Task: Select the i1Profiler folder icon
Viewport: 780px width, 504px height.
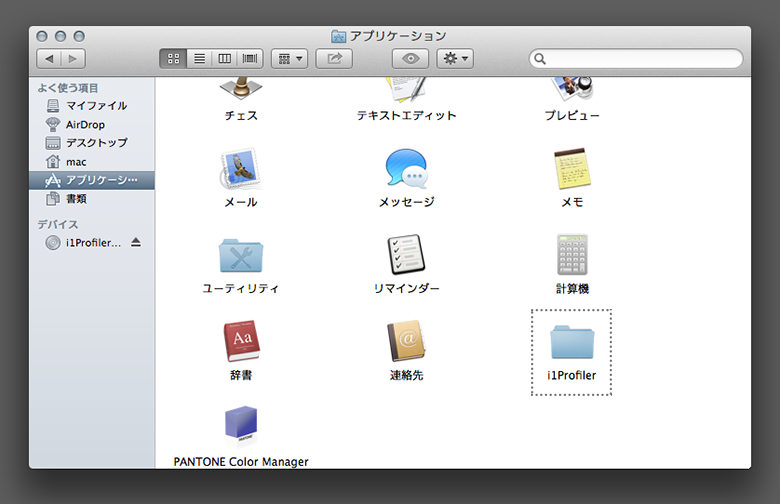Action: 572,343
